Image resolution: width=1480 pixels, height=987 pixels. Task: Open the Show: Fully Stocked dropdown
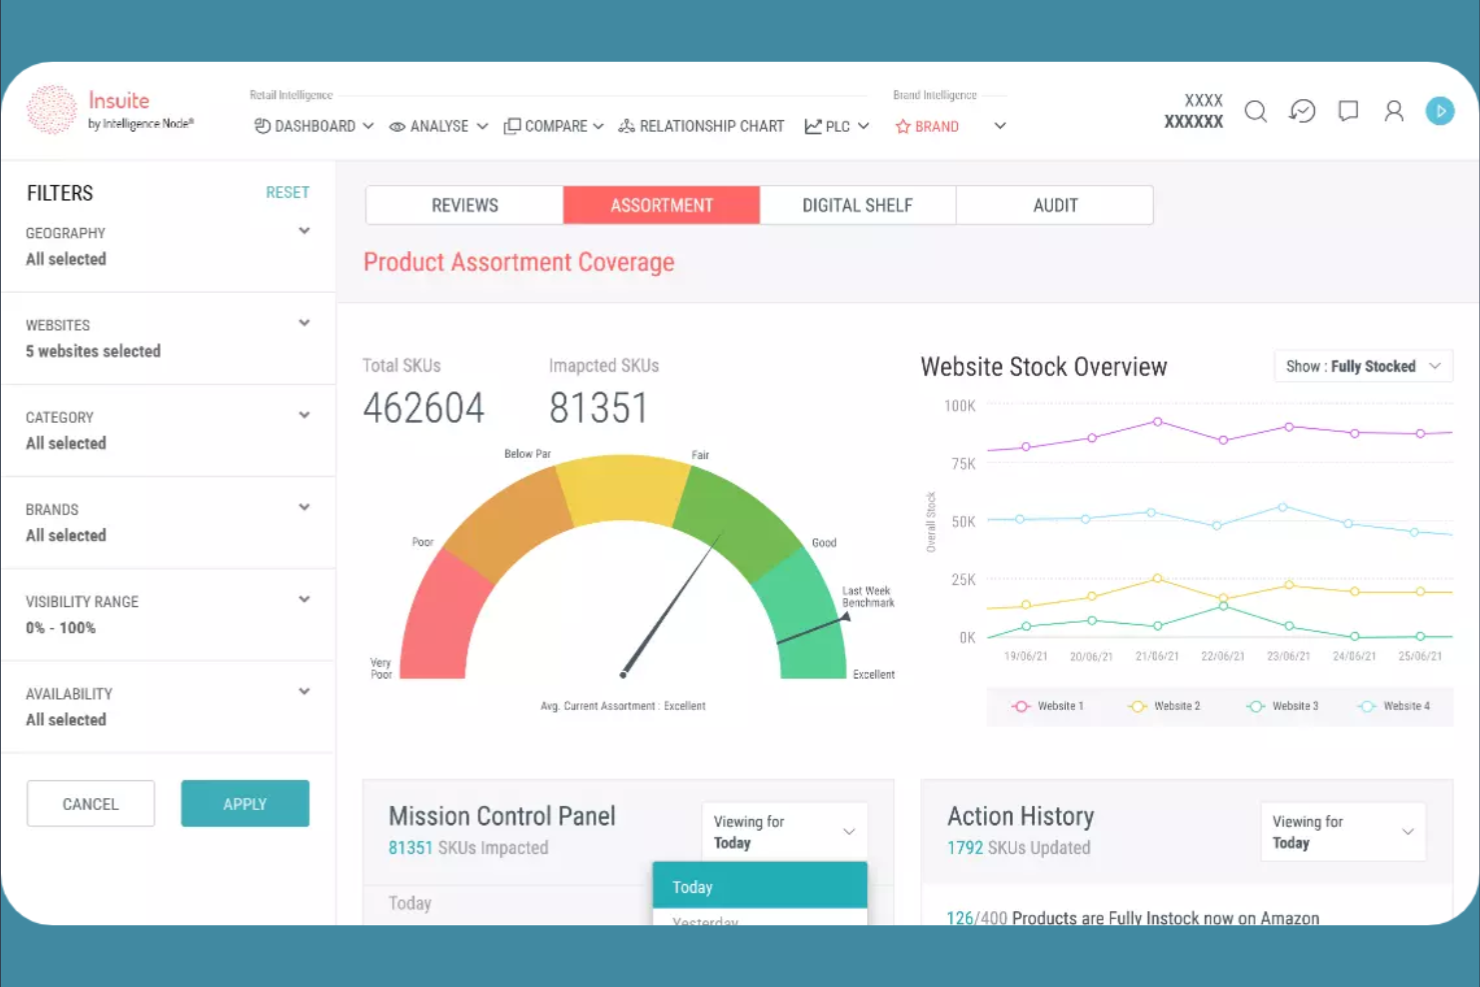click(x=1362, y=366)
